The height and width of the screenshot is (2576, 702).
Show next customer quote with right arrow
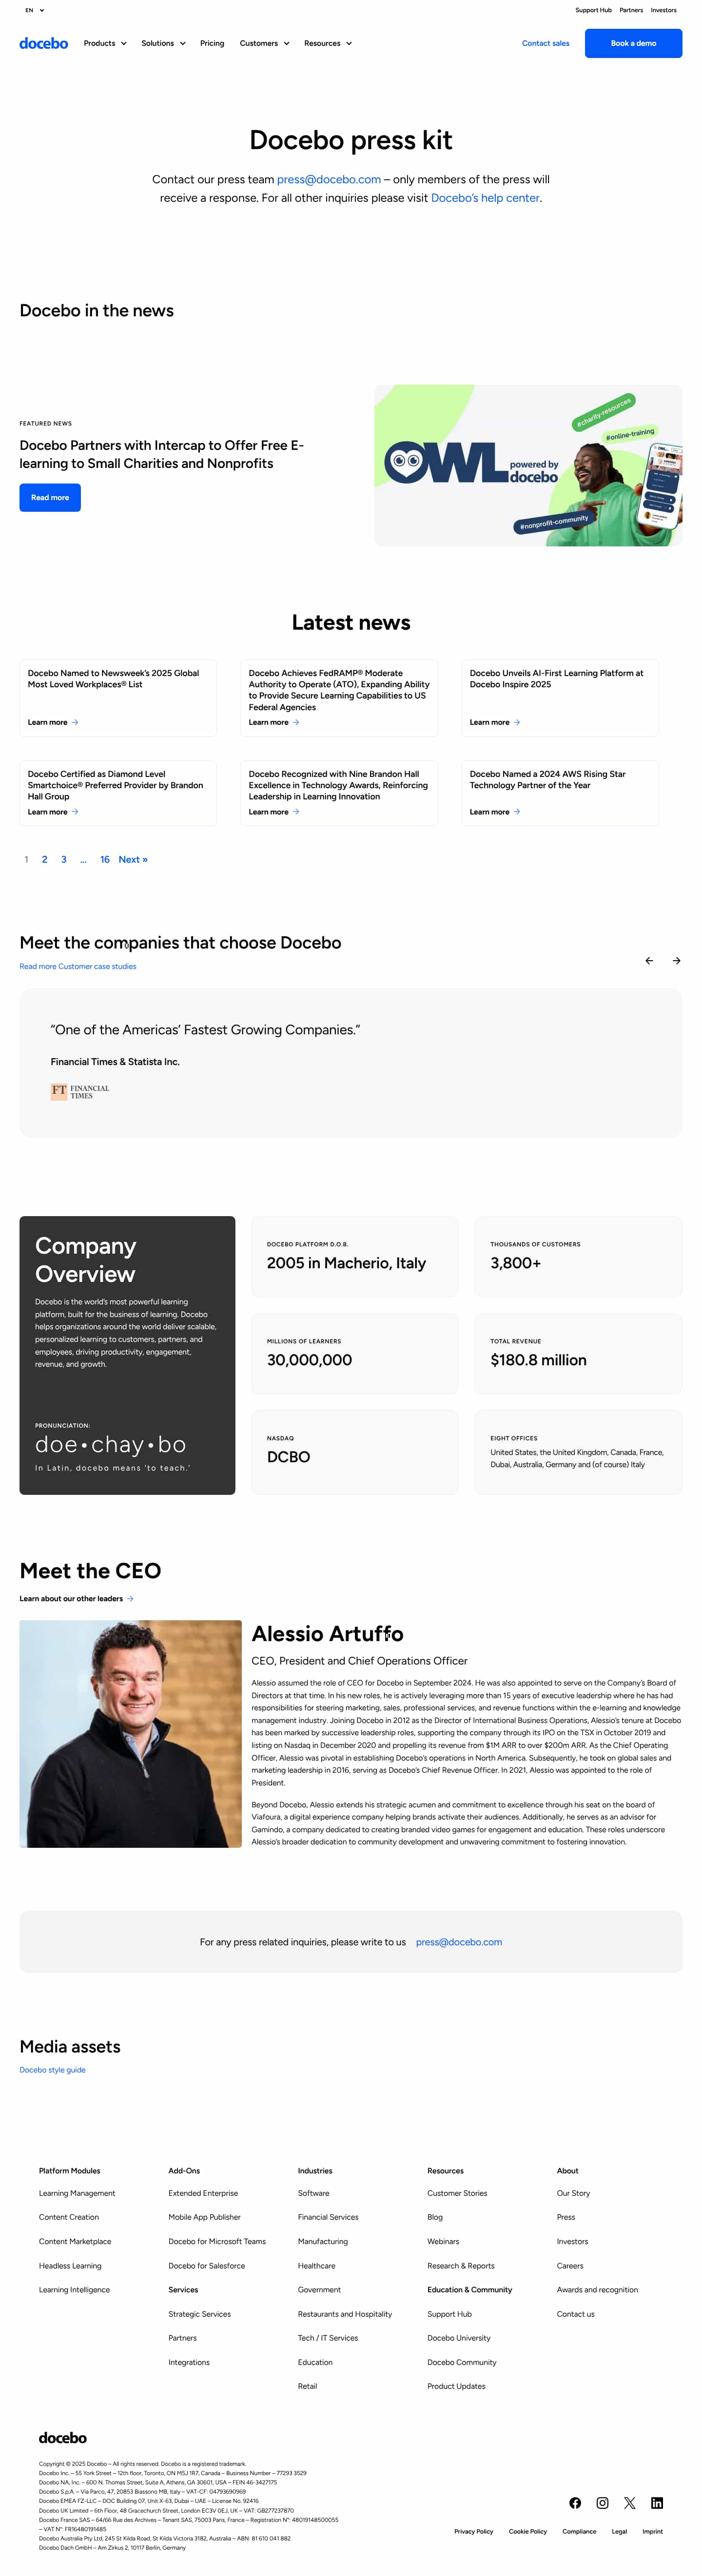676,960
